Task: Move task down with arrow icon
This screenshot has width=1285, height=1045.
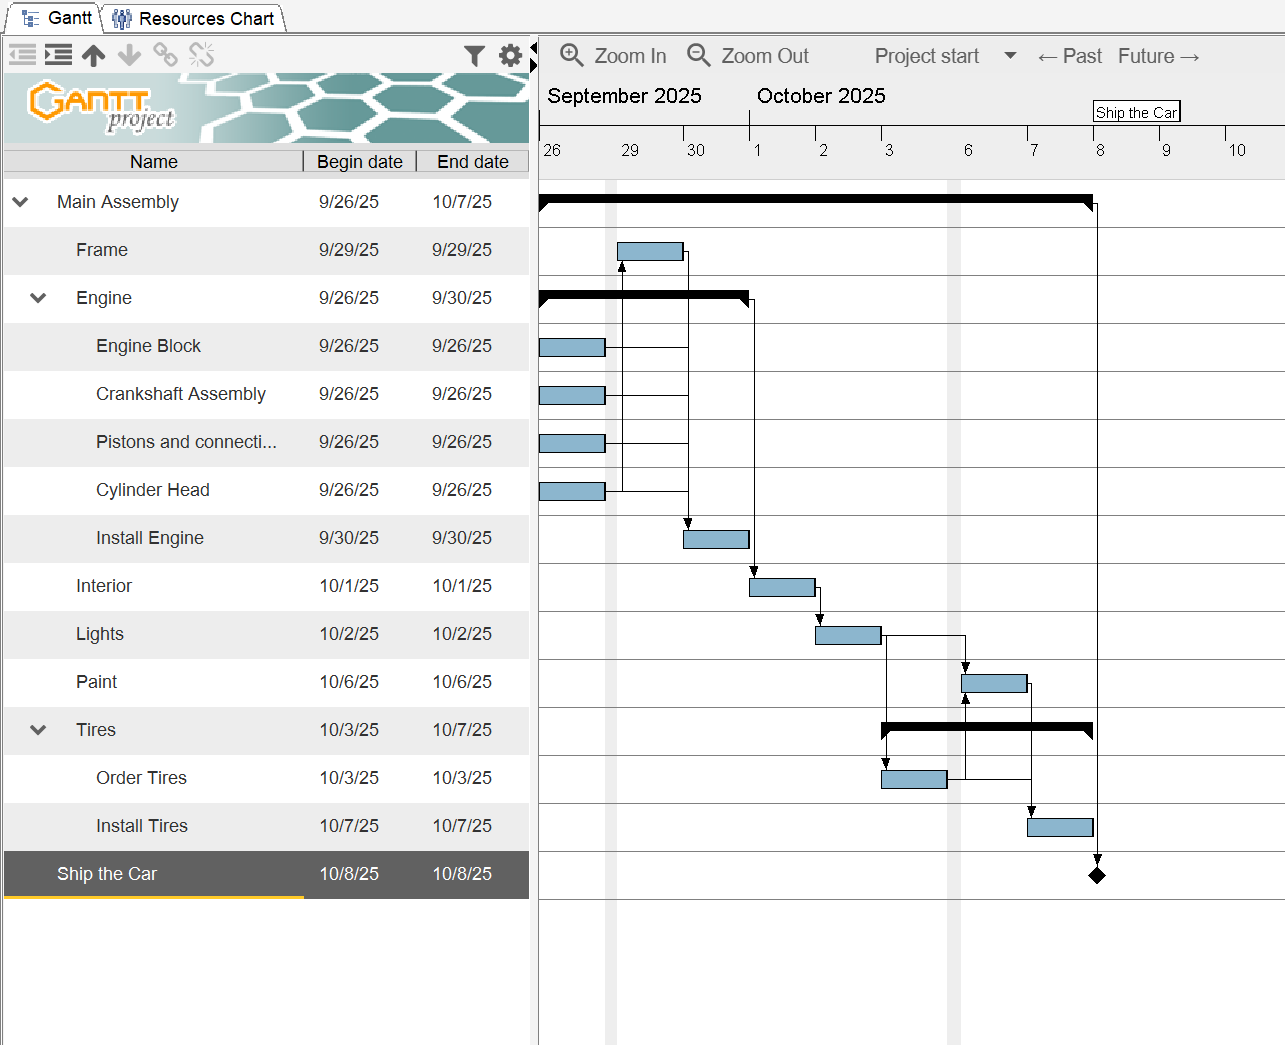Action: [129, 55]
